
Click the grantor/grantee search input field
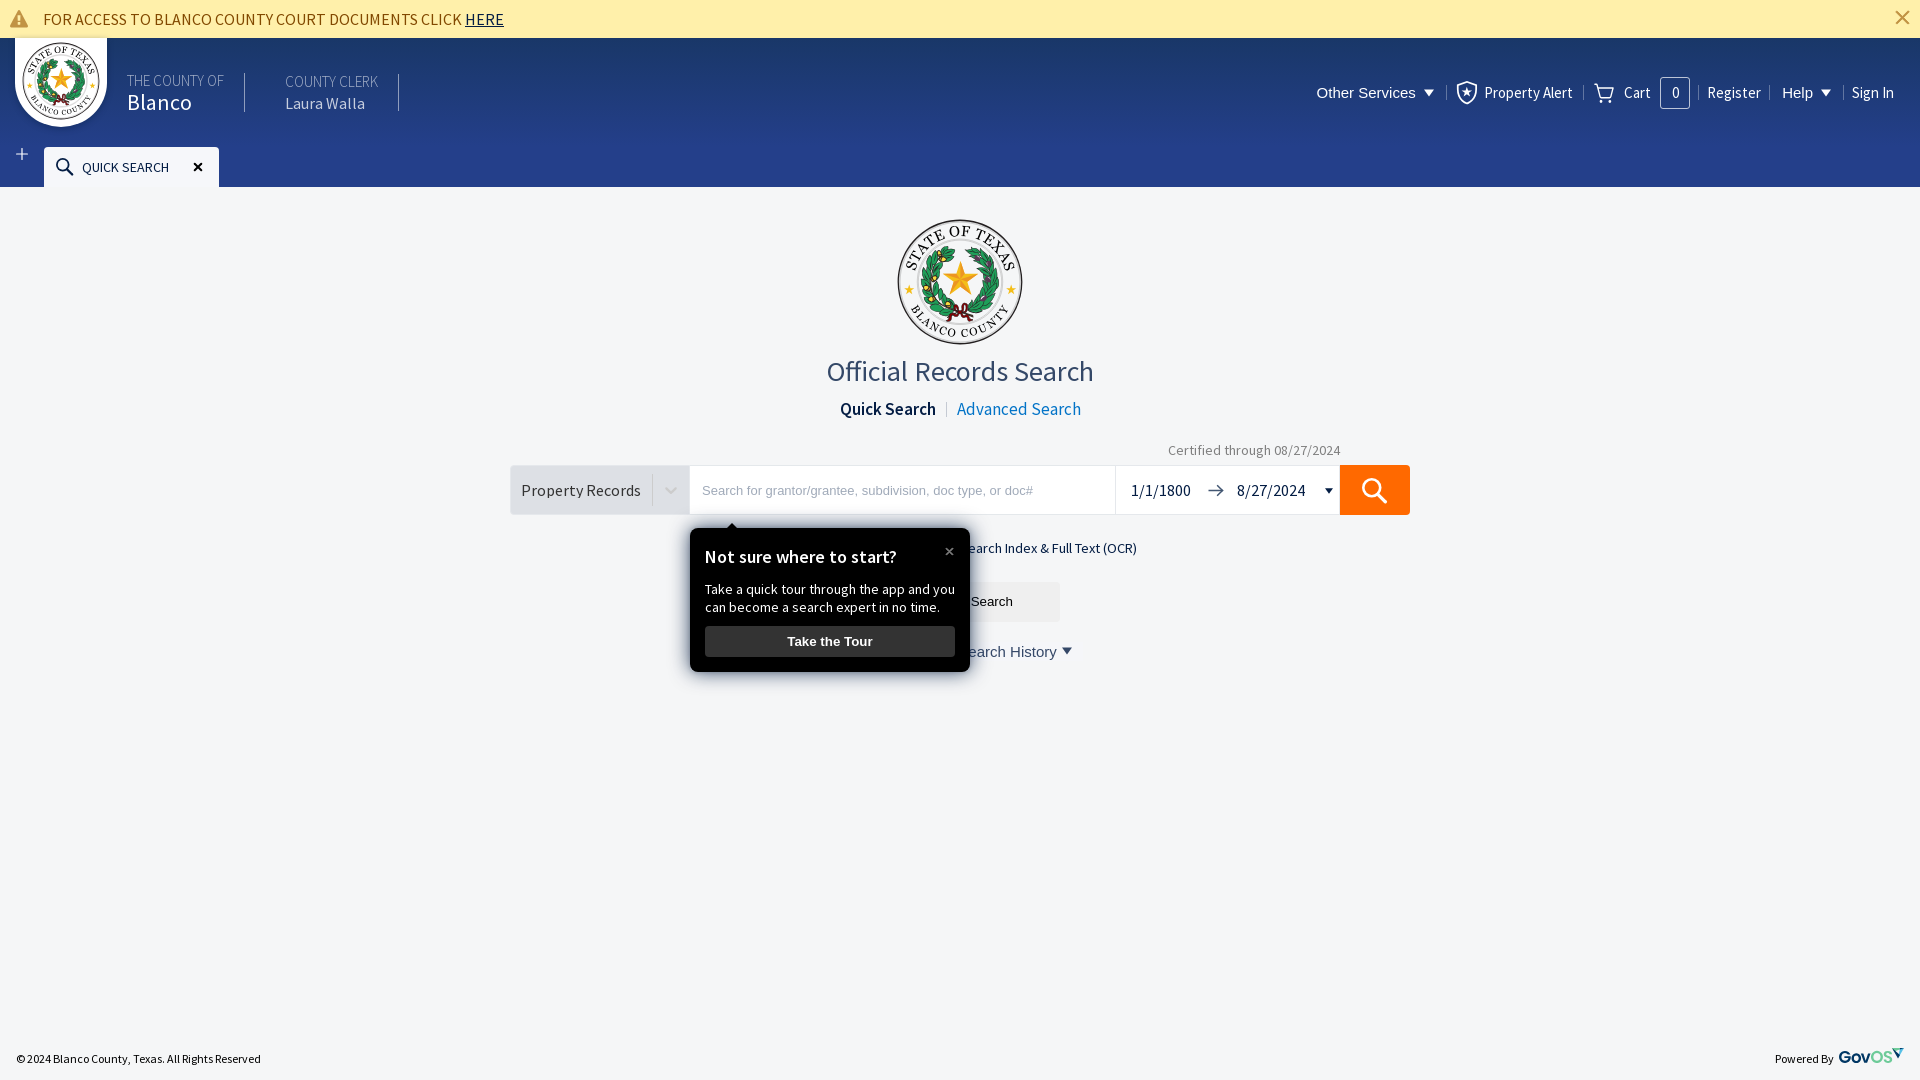click(902, 490)
